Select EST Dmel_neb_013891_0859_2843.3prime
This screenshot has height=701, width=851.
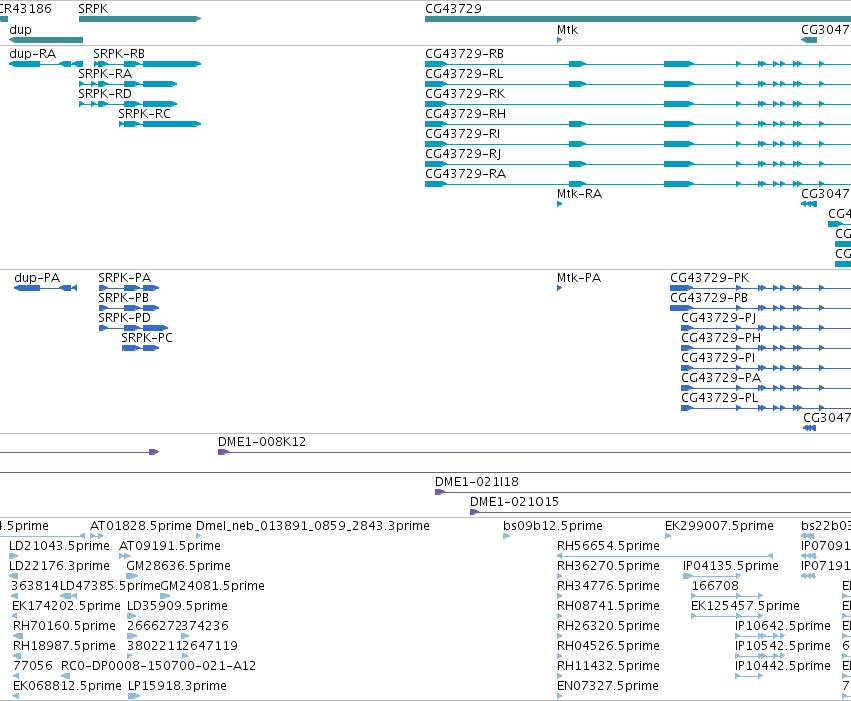coord(313,526)
